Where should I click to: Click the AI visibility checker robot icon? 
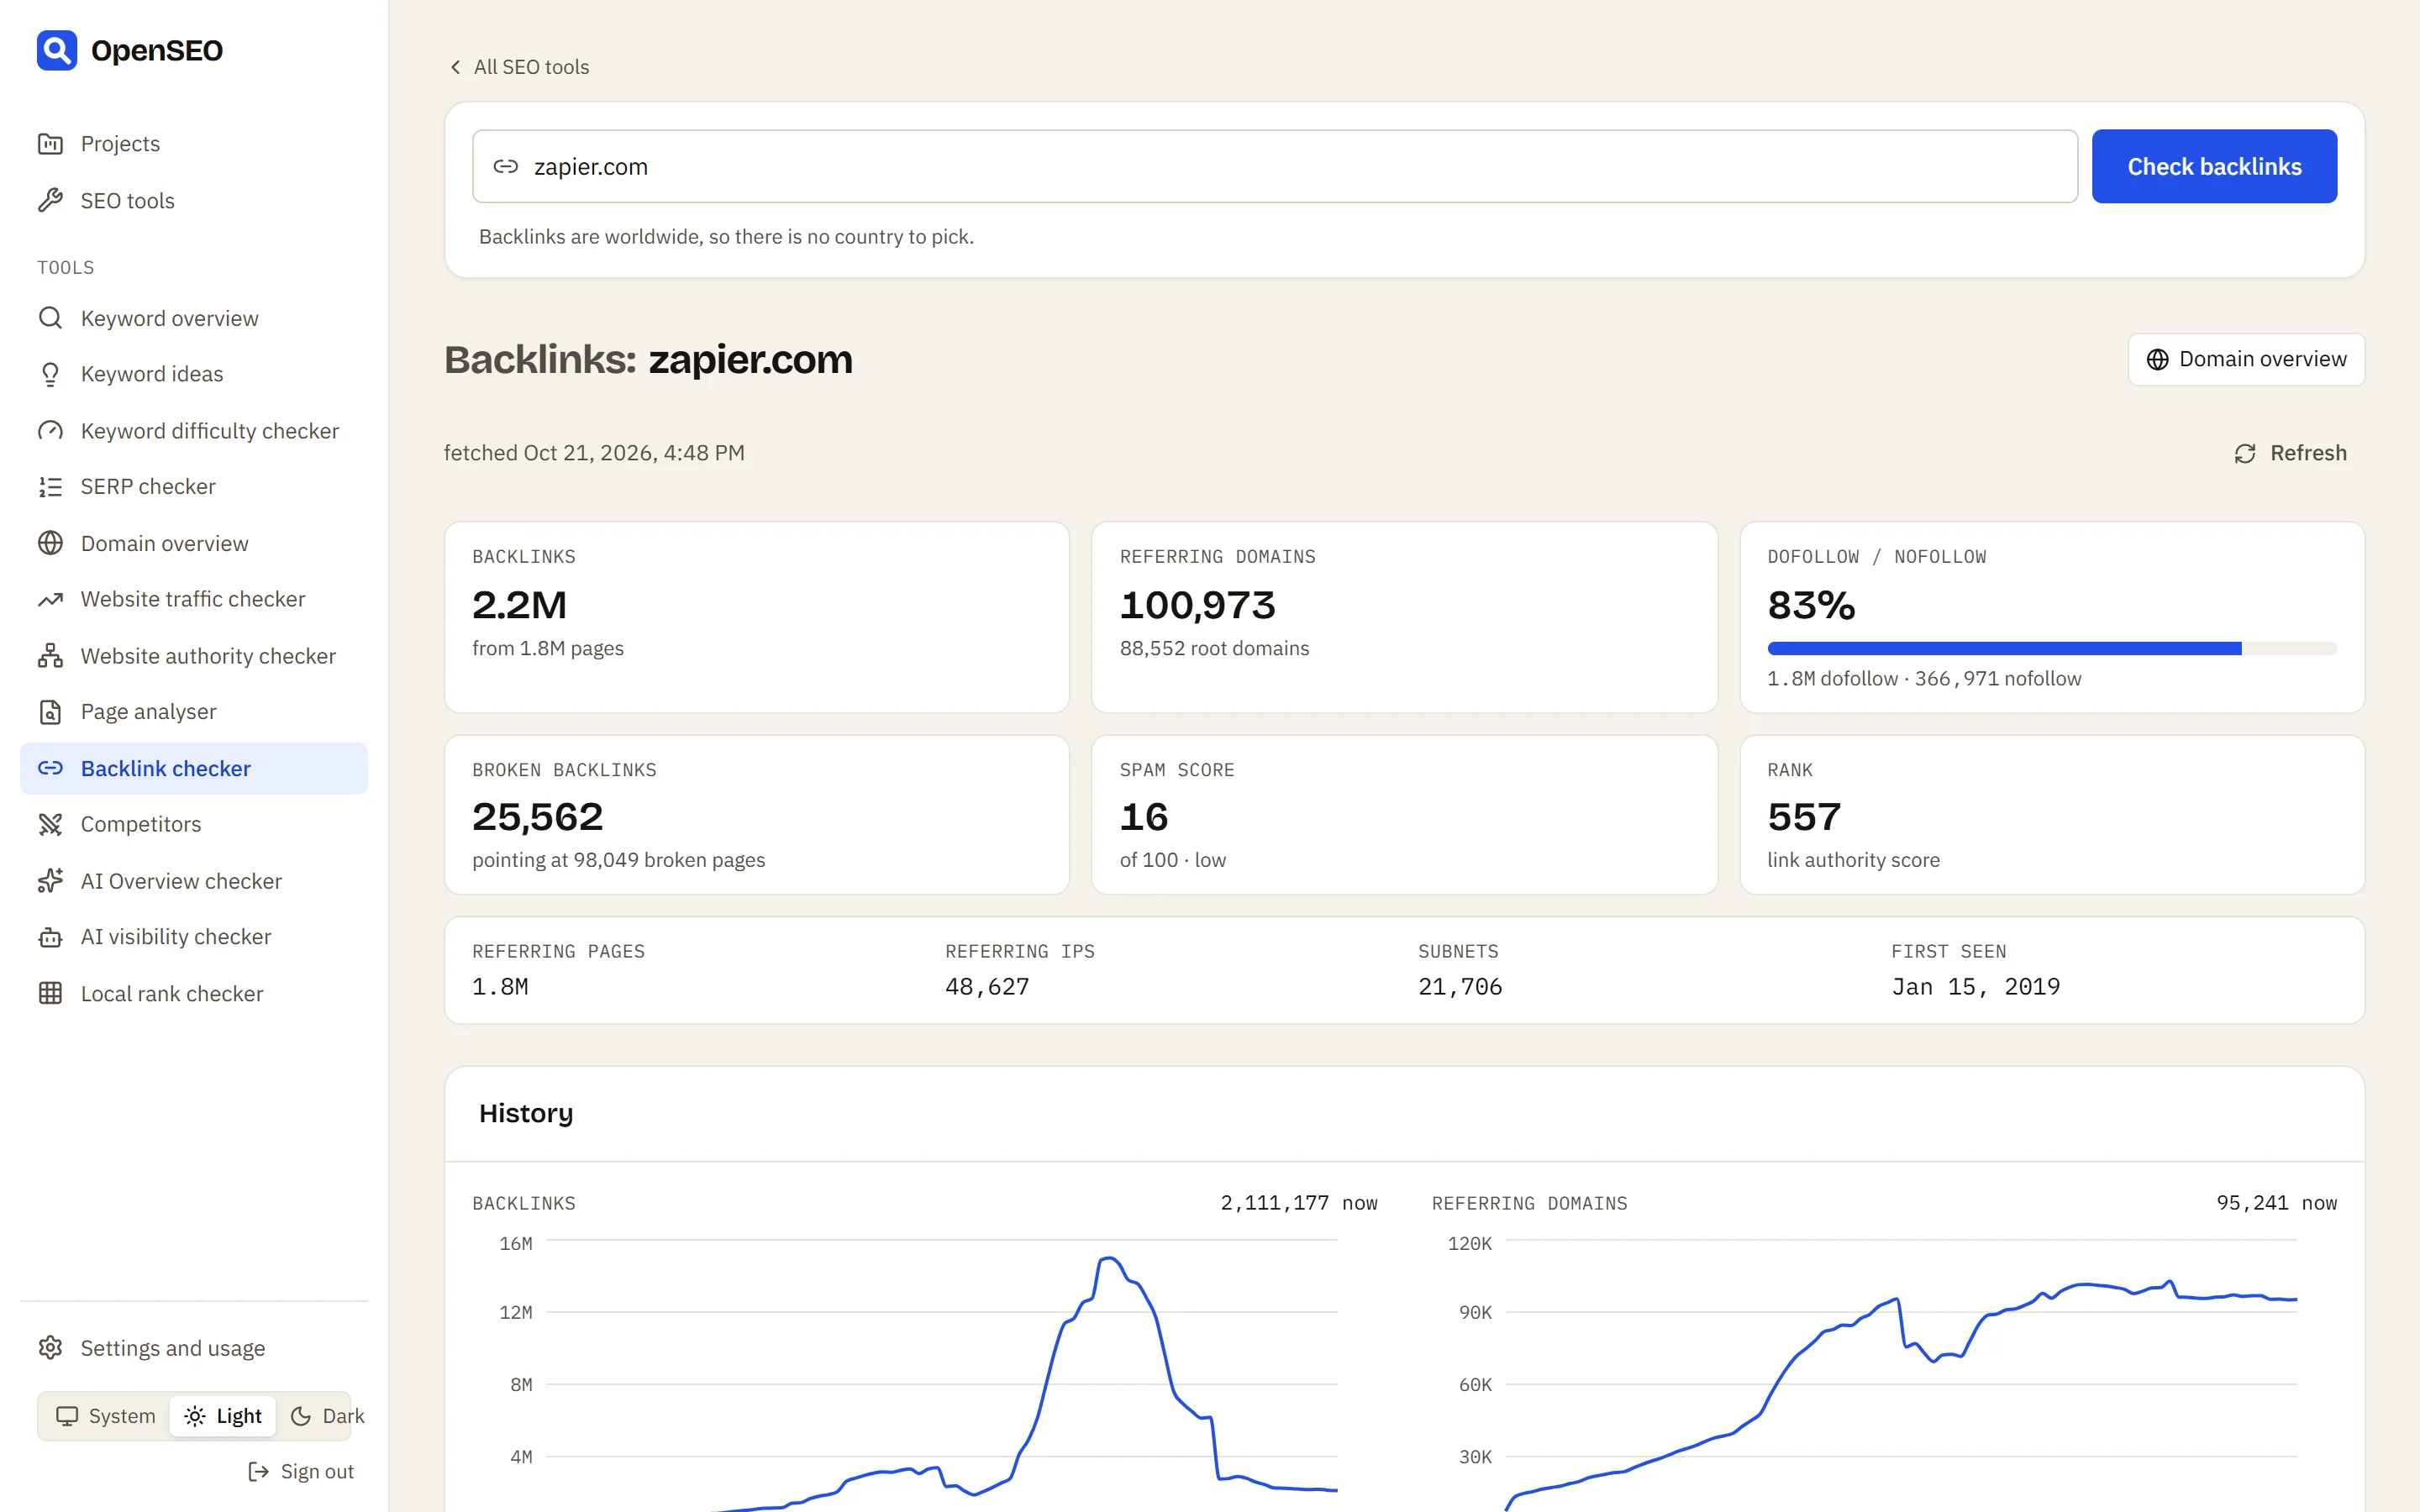[x=50, y=937]
